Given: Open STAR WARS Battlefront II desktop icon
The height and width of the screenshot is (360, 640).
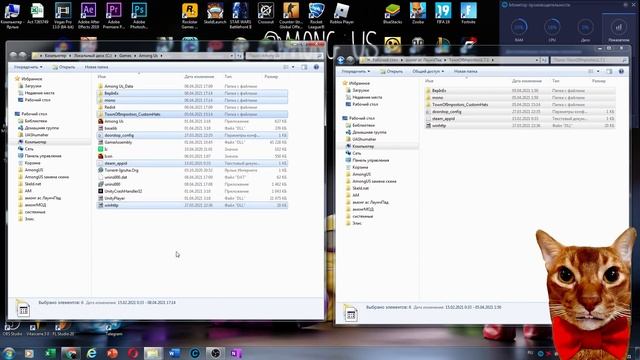Looking at the screenshot, I should tap(240, 16).
